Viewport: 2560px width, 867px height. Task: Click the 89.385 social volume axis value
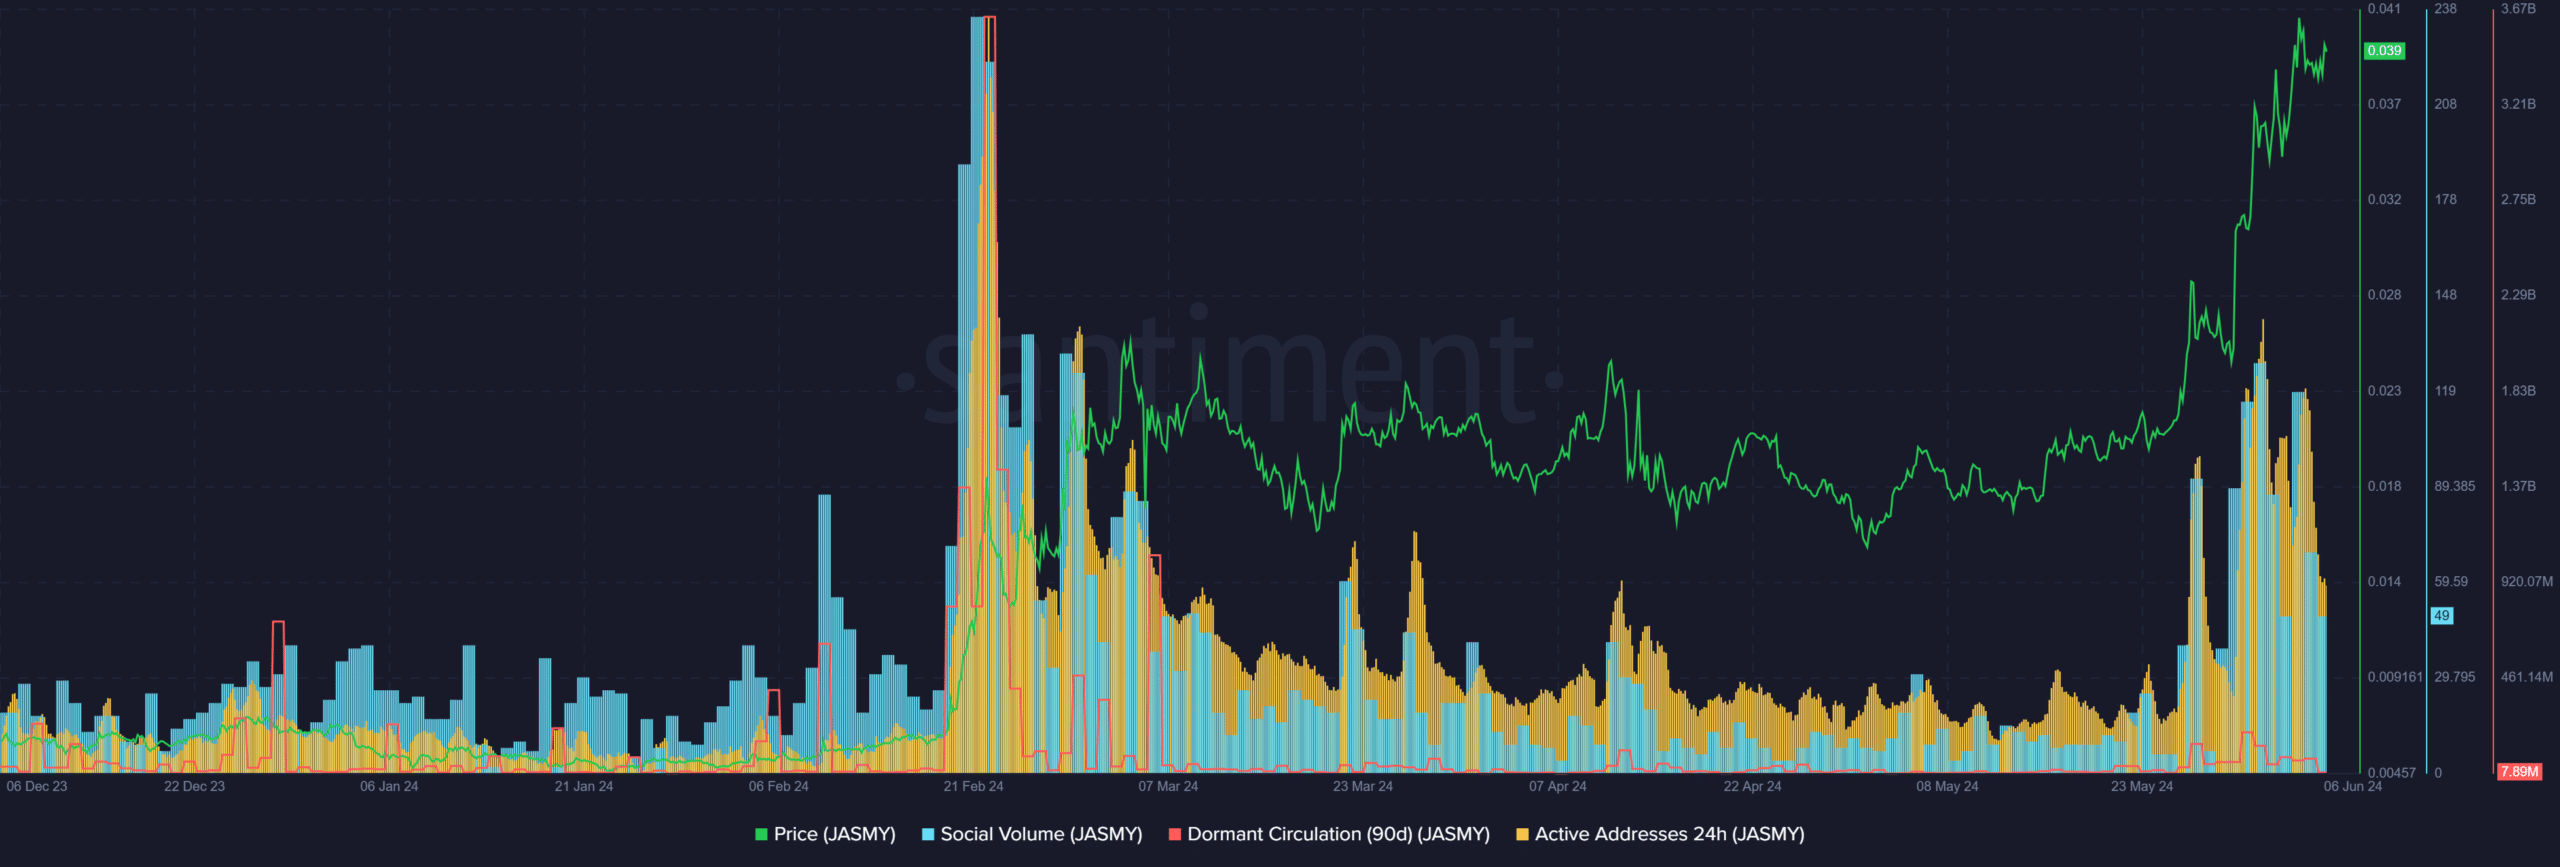2455,487
